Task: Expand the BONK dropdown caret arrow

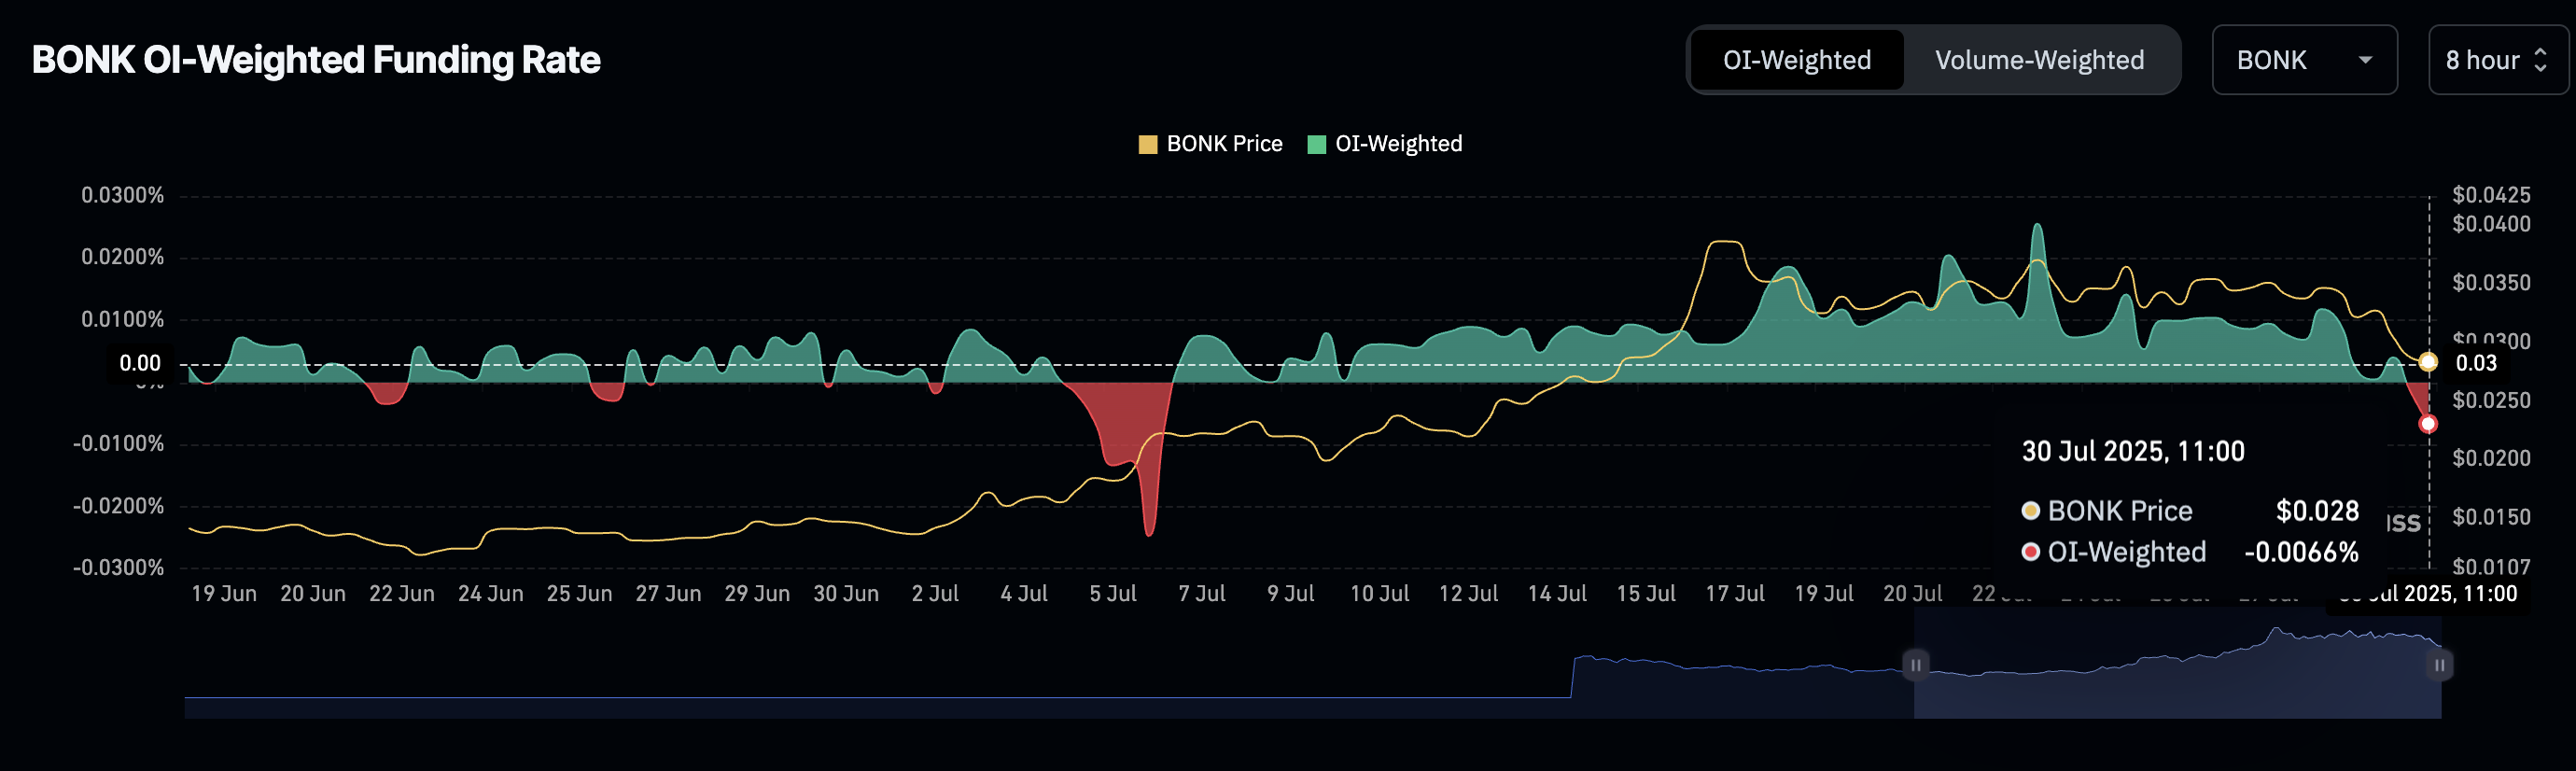Action: (x=2365, y=60)
